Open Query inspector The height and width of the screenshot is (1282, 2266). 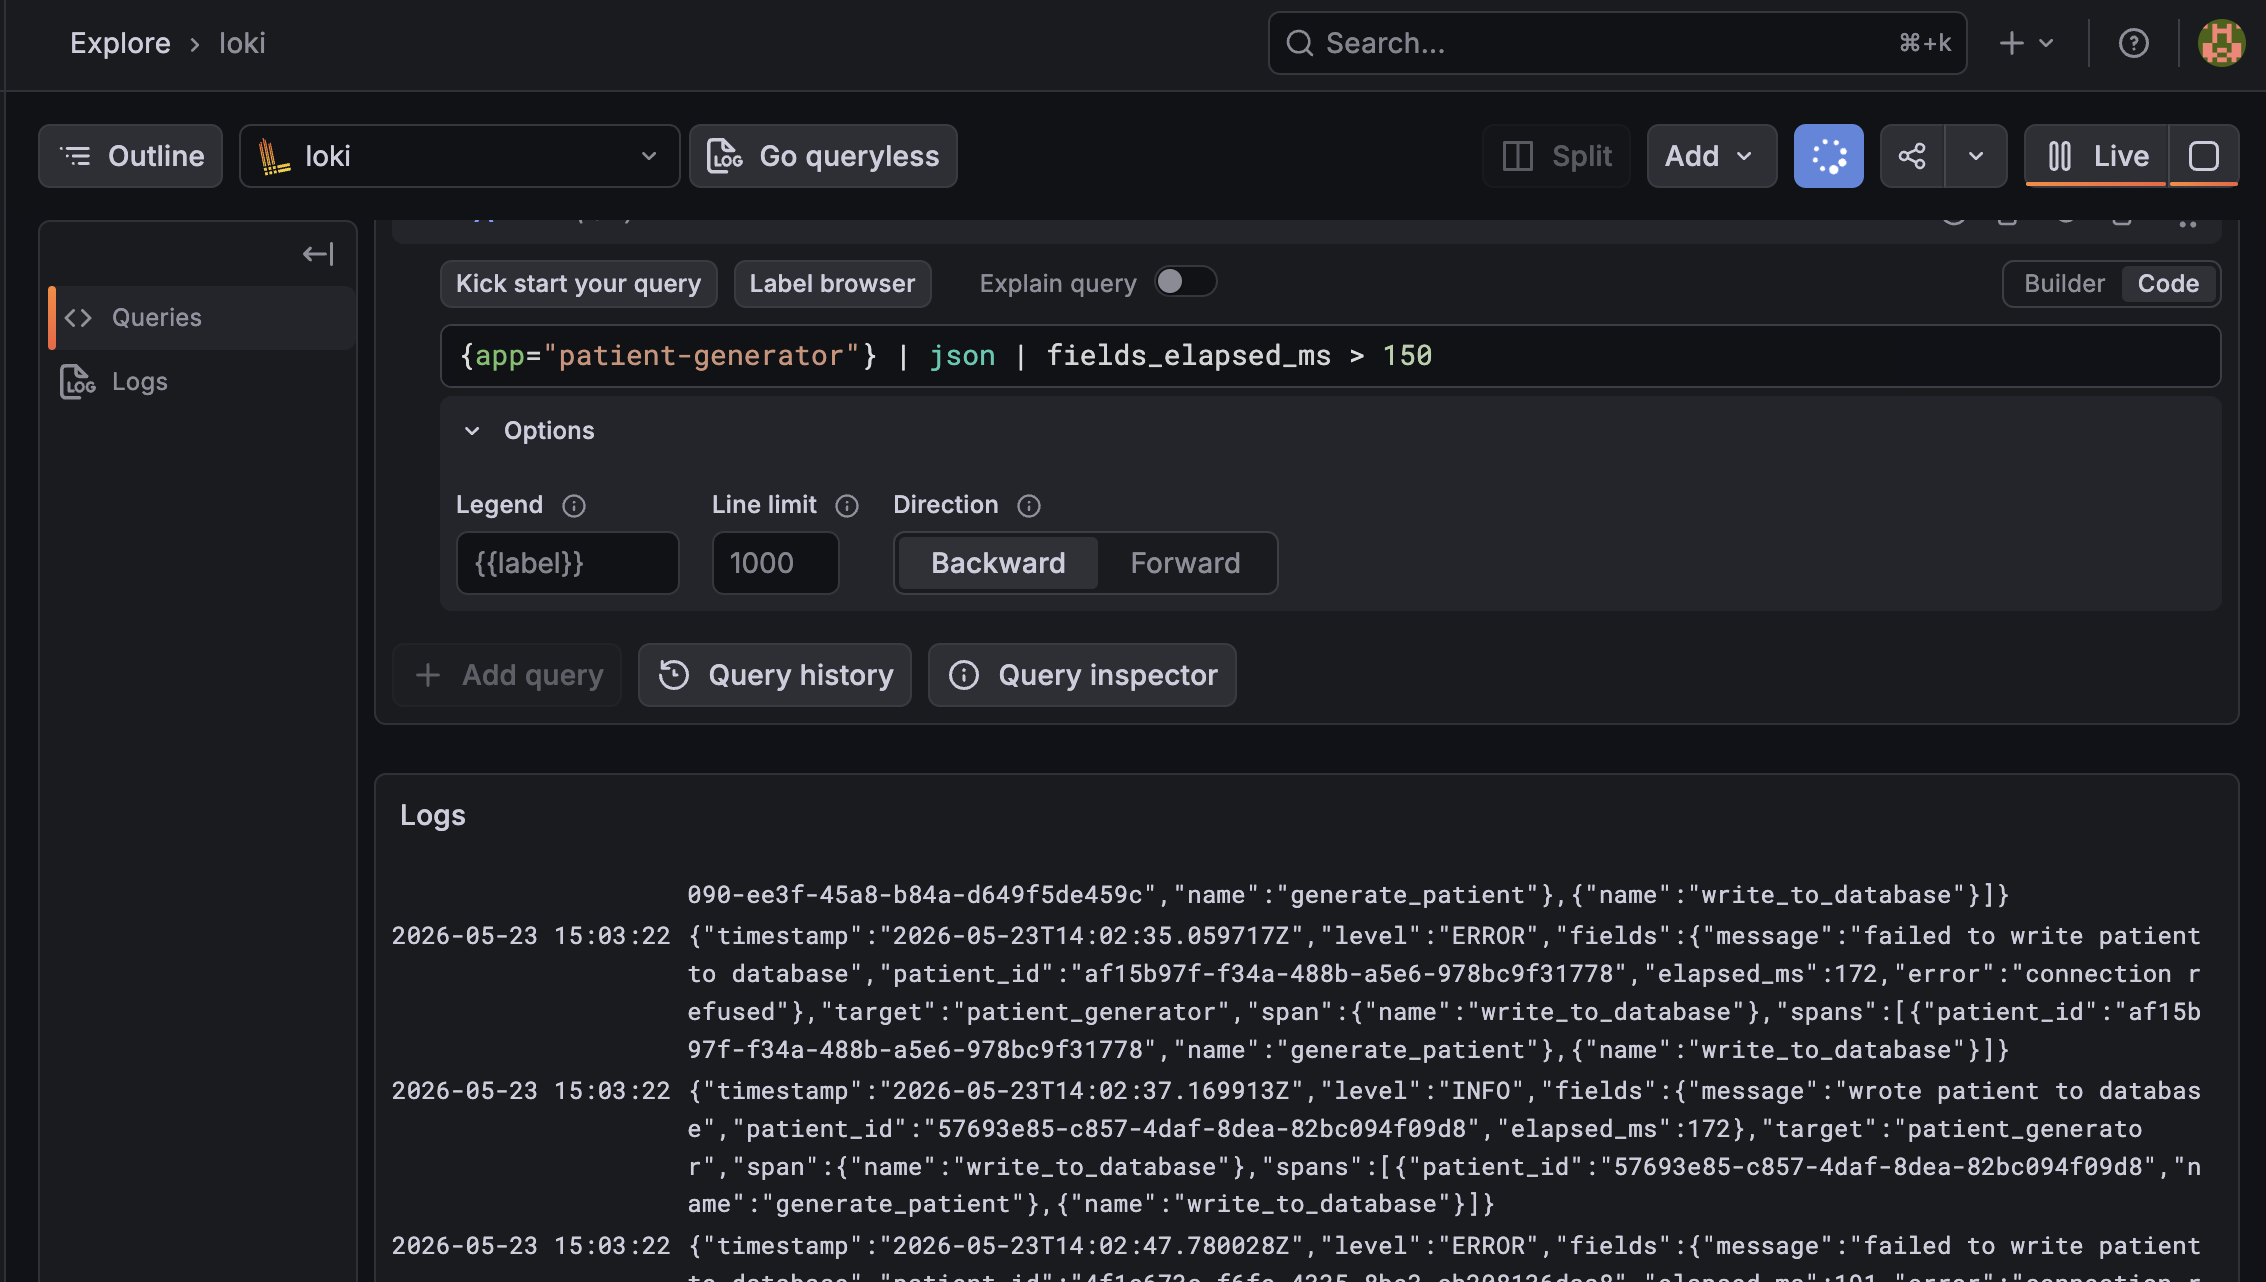tap(1082, 676)
